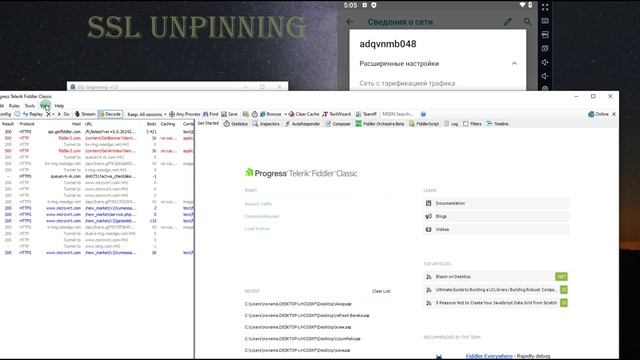640x360 pixels.
Task: Switch to the Inspectors tab
Action: click(266, 124)
